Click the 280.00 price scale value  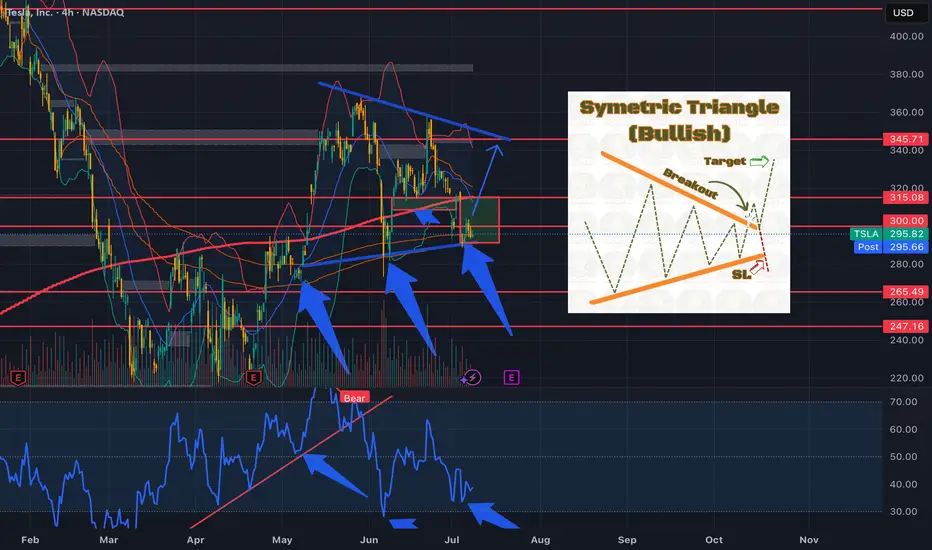906,264
